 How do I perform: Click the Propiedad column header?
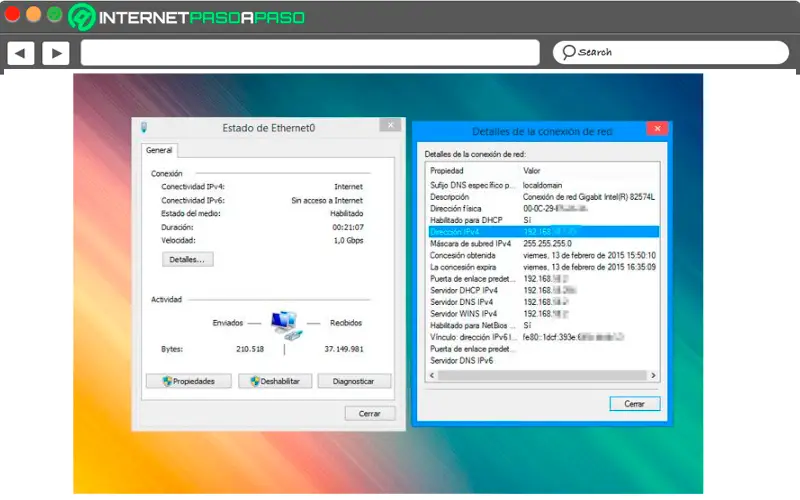[447, 170]
